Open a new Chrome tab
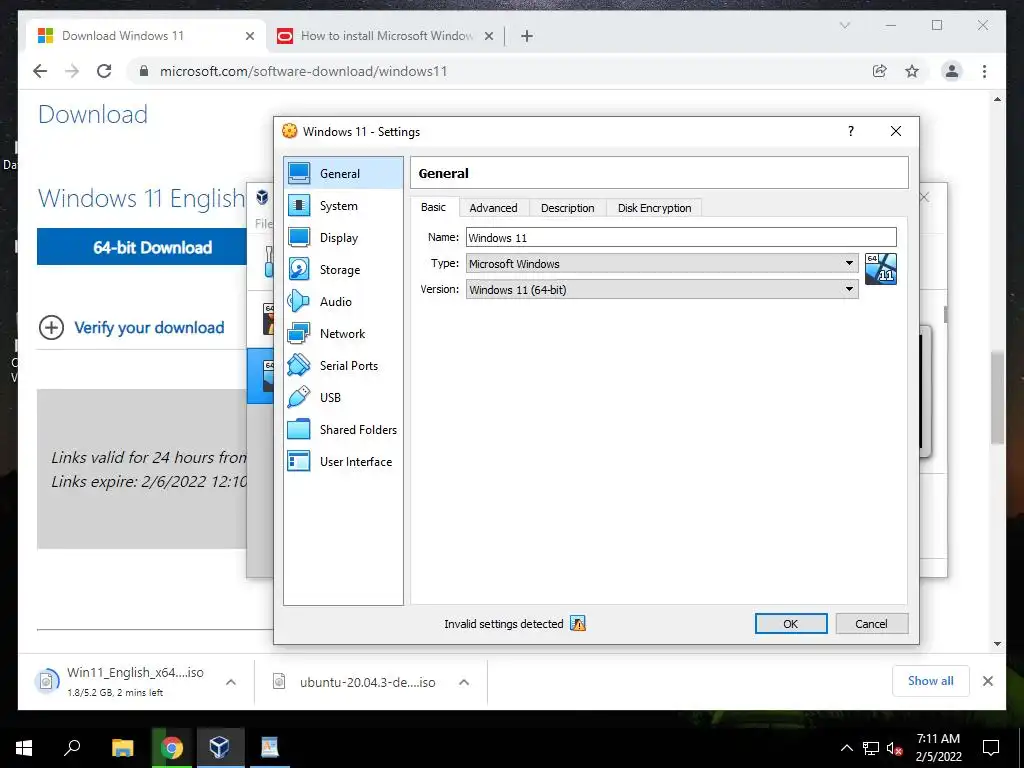This screenshot has width=1024, height=768. [527, 36]
